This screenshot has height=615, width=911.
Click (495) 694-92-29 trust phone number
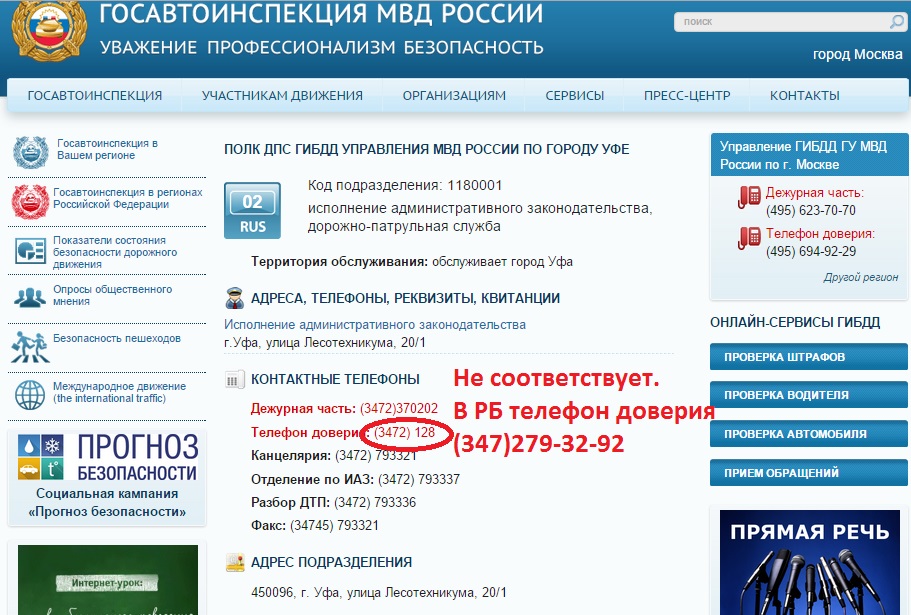point(810,251)
